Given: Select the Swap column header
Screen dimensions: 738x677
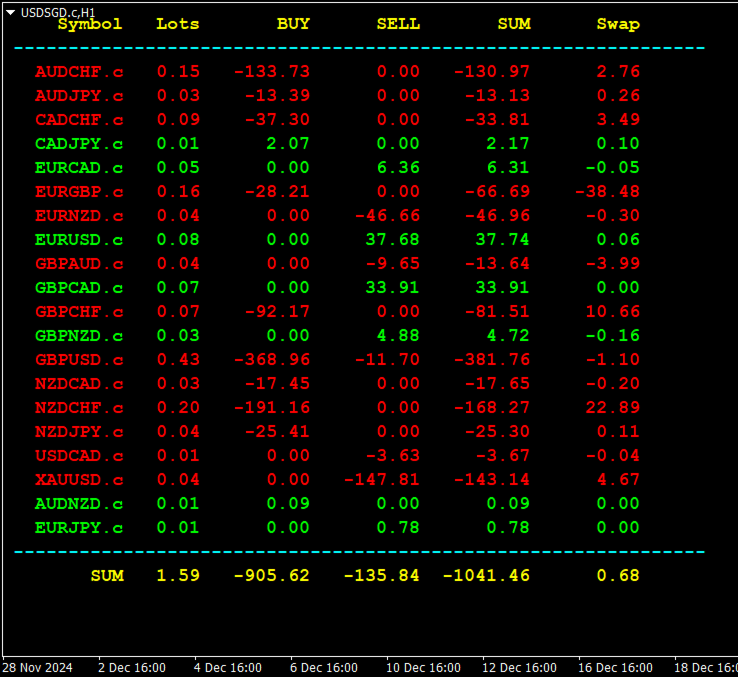Looking at the screenshot, I should pyautogui.click(x=618, y=24).
